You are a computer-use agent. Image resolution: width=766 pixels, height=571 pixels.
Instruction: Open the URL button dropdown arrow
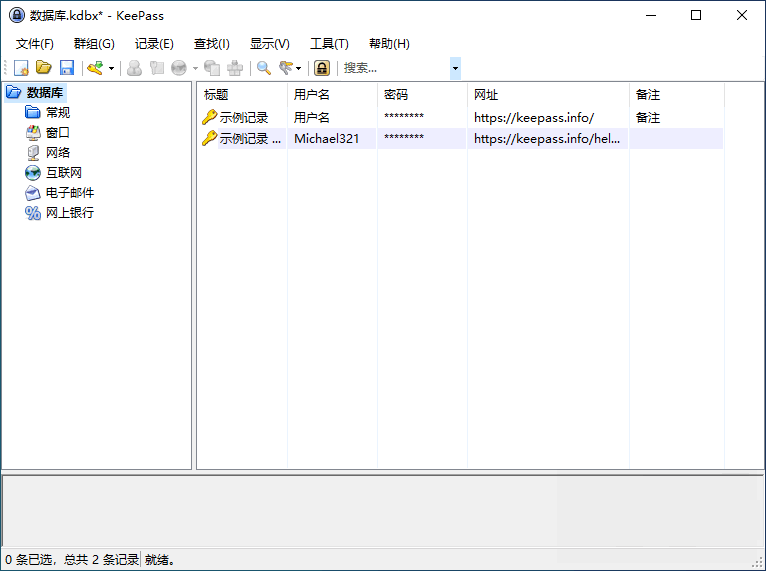pyautogui.click(x=195, y=68)
